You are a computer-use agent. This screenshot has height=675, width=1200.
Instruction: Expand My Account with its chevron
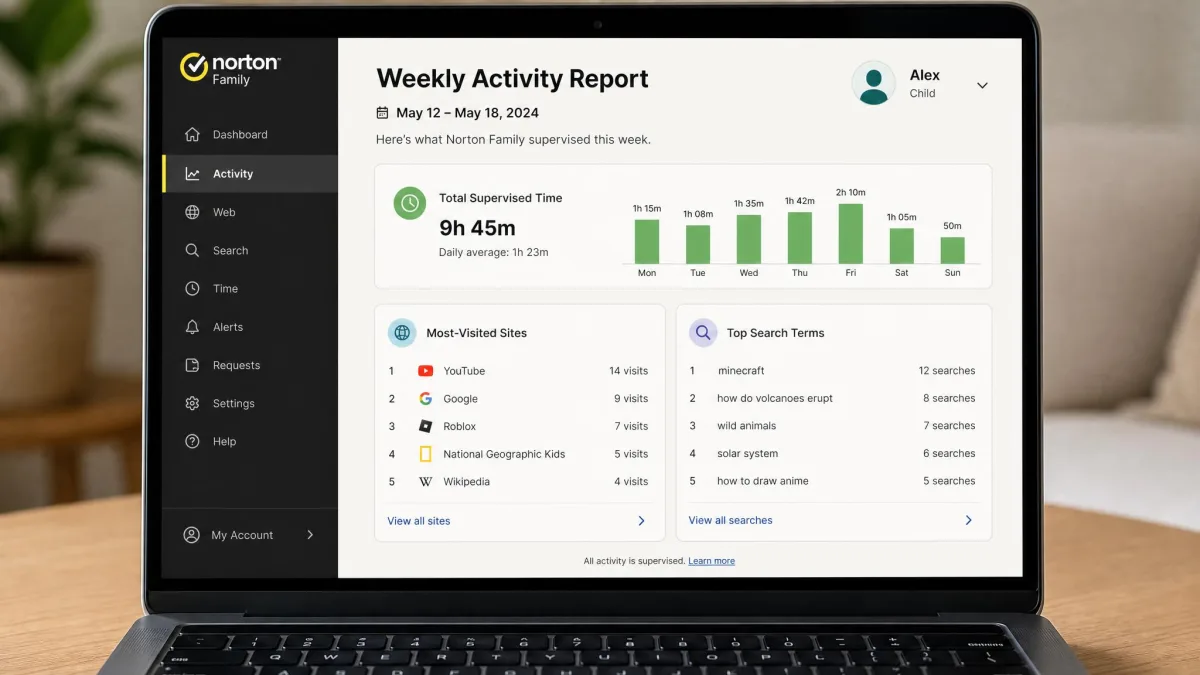[x=310, y=535]
